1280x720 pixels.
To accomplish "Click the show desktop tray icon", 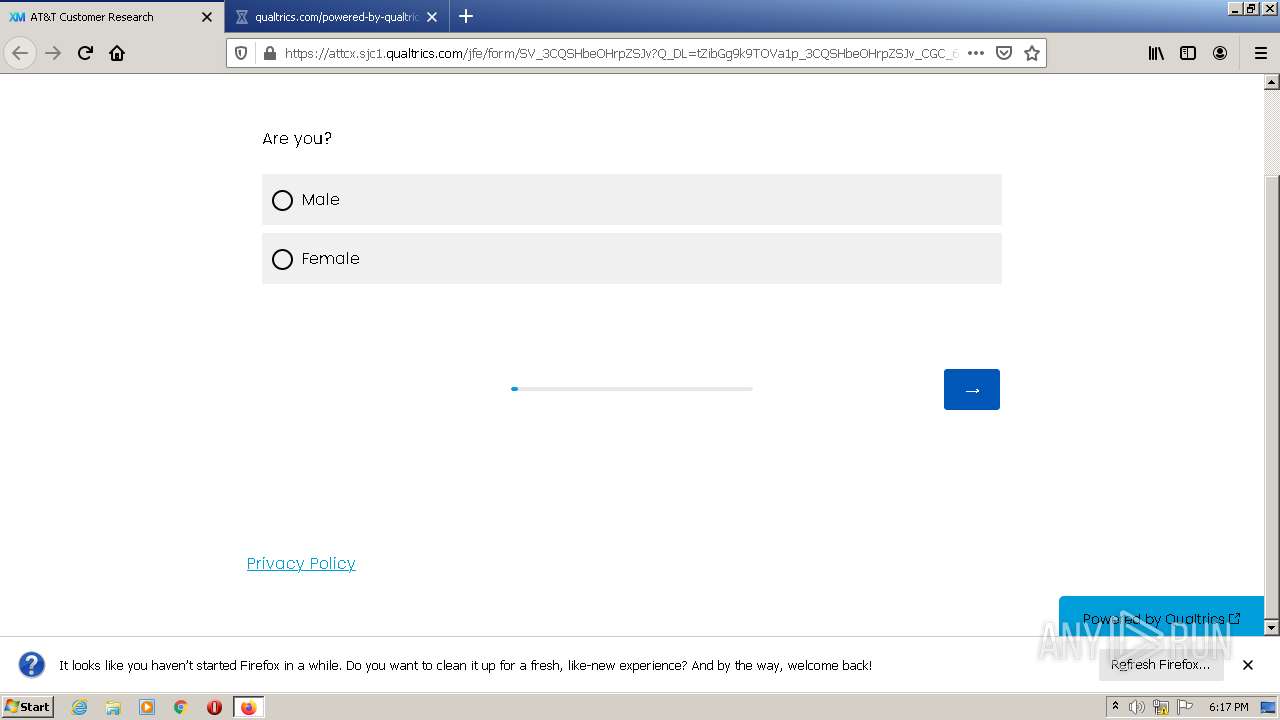I will pyautogui.click(x=1268, y=707).
